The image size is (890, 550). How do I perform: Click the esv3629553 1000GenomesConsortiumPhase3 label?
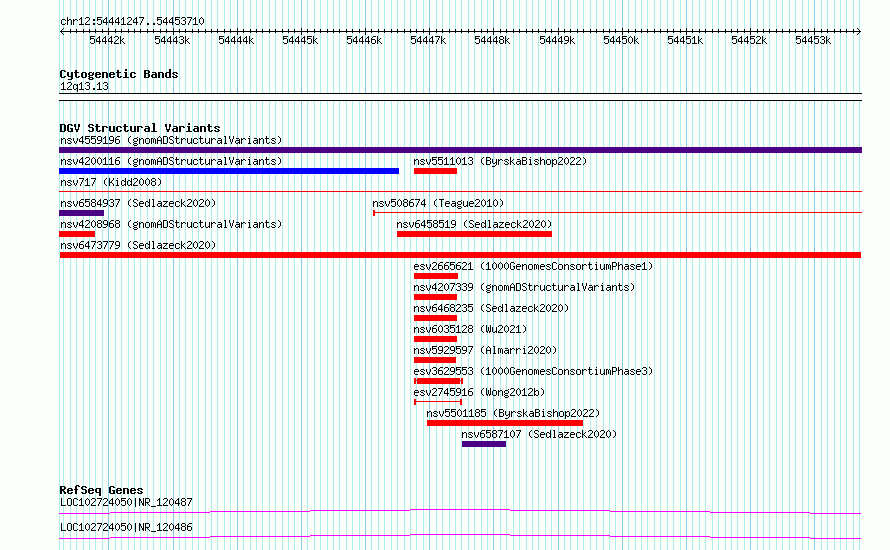534,371
